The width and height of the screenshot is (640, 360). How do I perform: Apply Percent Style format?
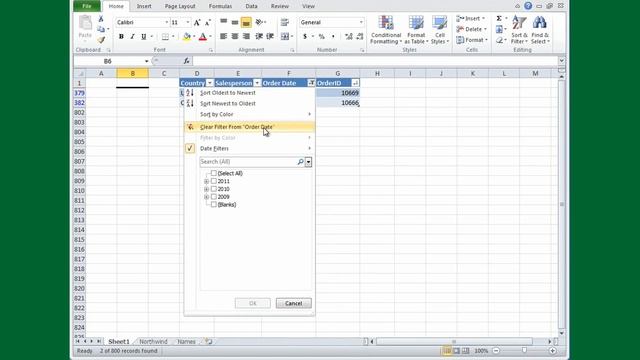(x=322, y=36)
